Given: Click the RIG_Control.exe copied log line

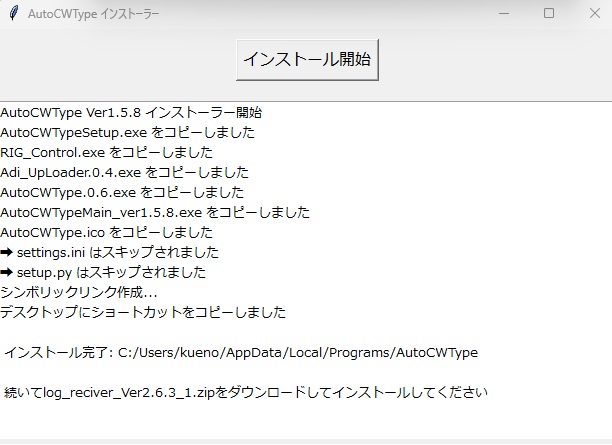Looking at the screenshot, I should point(106,152).
